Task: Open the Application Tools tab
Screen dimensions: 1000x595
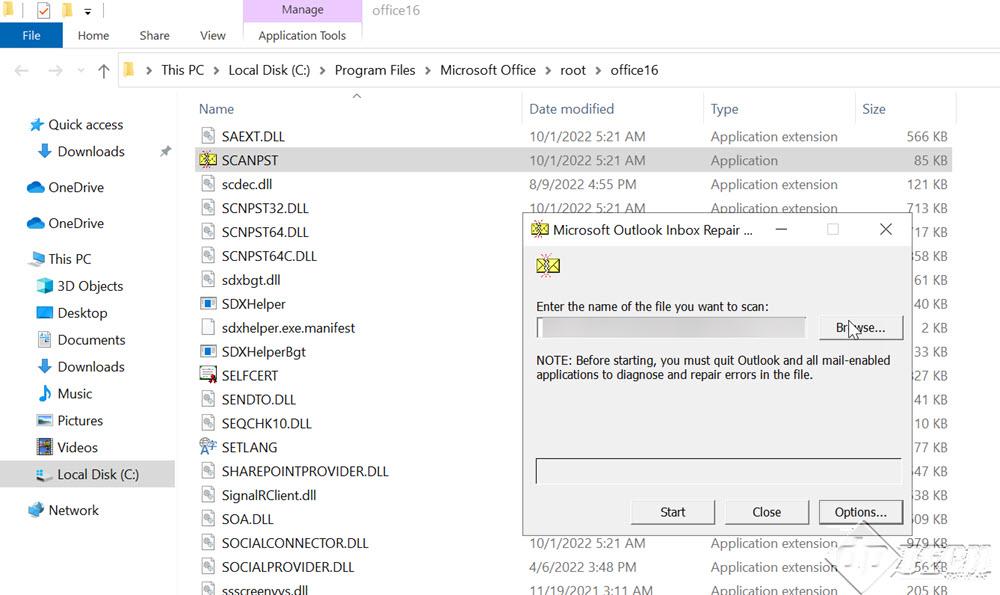Action: (x=302, y=35)
